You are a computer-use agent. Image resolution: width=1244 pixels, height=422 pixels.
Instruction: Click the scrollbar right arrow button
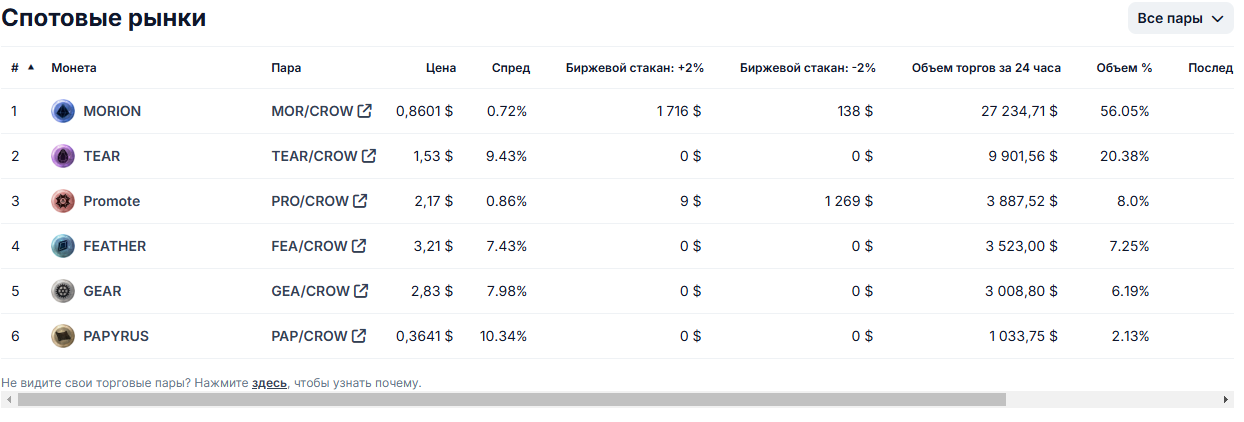pos(1226,399)
